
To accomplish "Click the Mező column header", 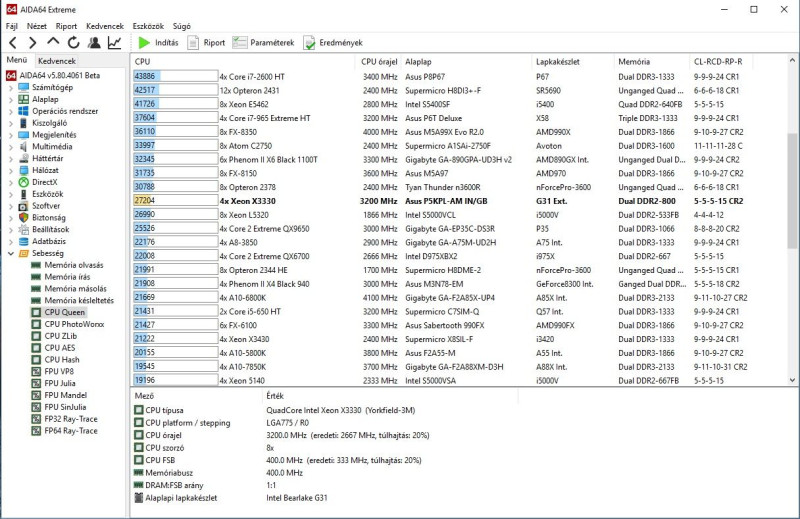I will [x=196, y=396].
